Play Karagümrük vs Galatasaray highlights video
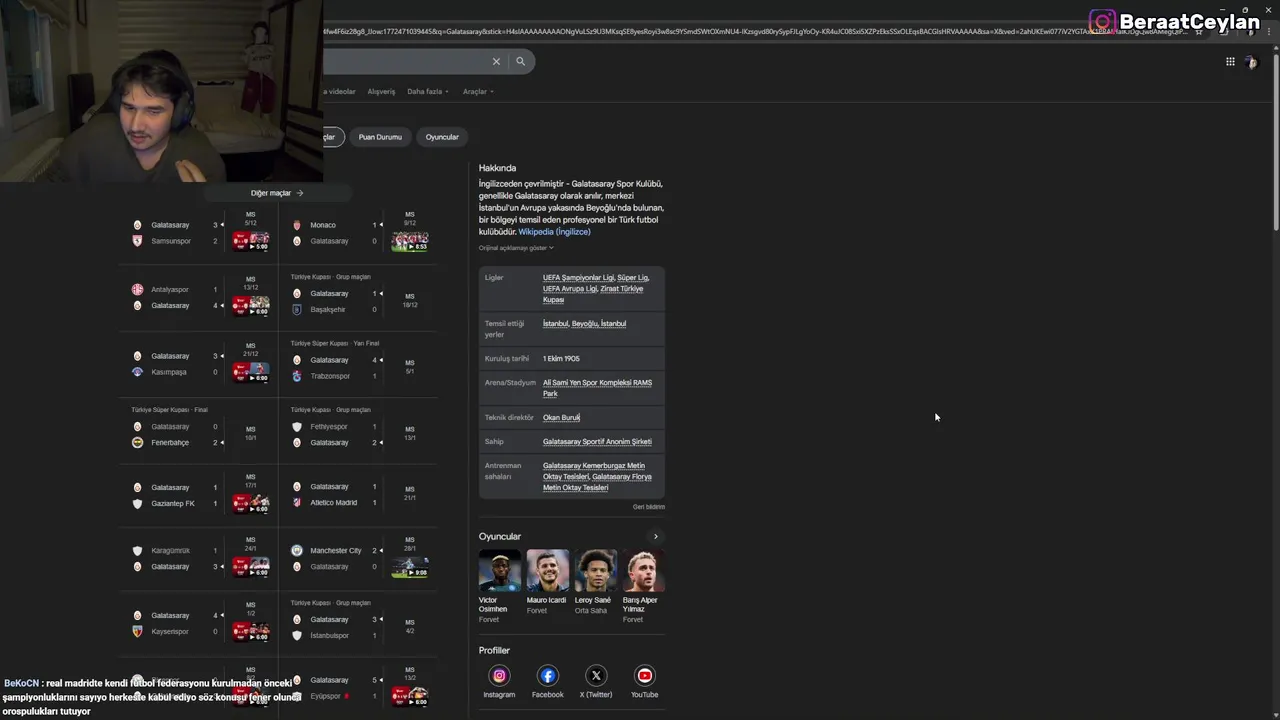 click(251, 567)
